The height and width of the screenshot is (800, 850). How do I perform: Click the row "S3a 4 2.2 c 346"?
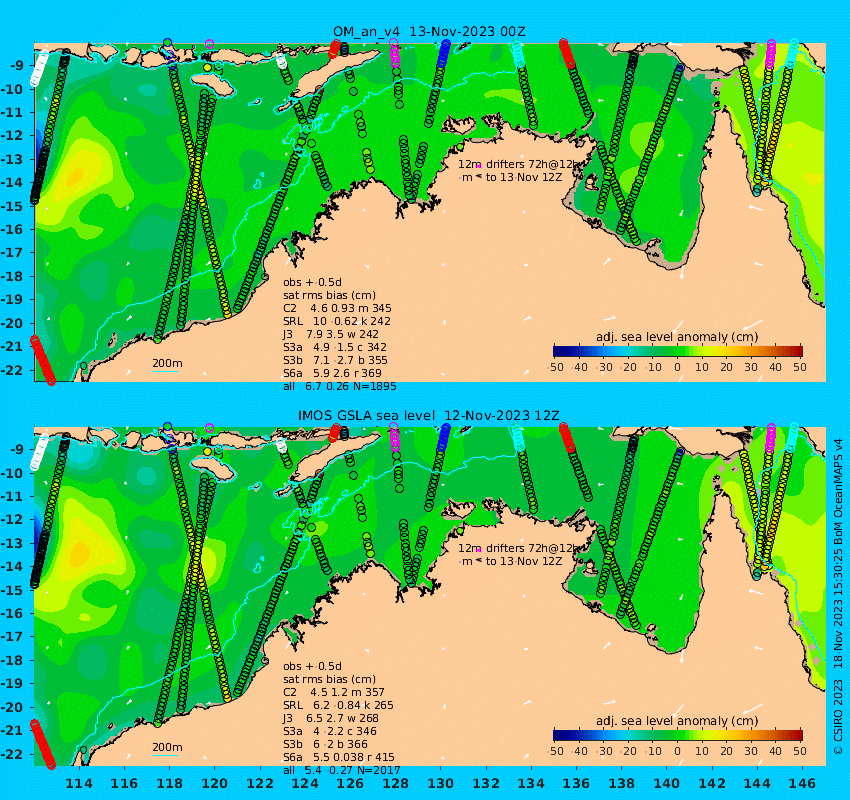coord(330,732)
